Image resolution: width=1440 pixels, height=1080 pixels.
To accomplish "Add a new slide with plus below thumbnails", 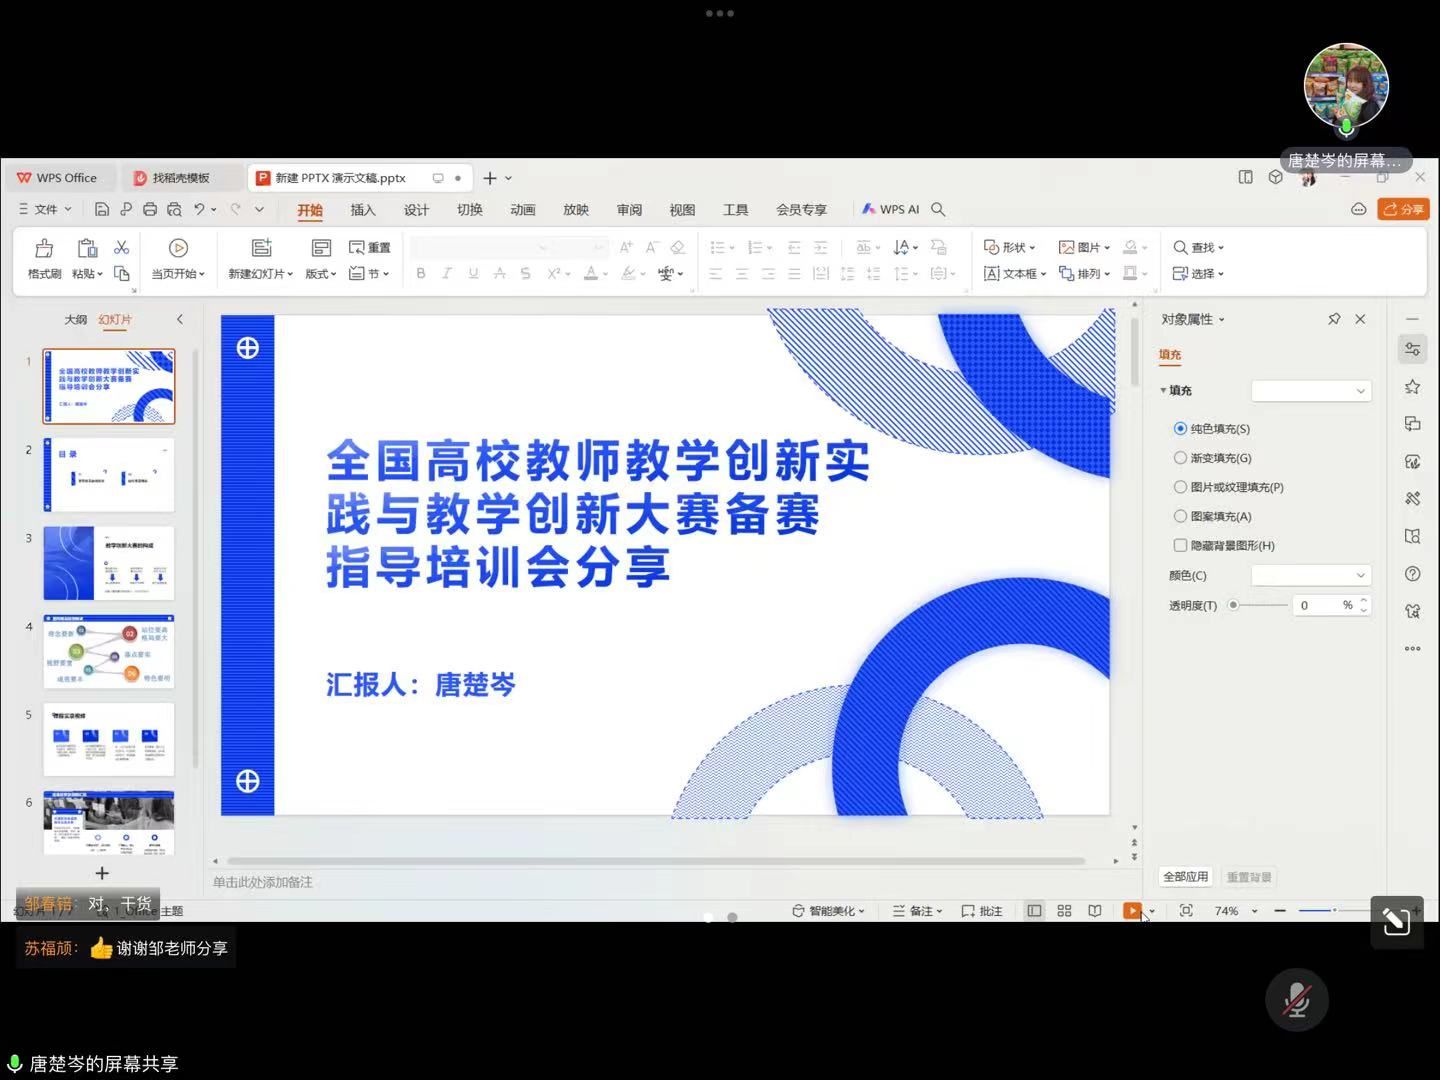I will click(x=102, y=873).
